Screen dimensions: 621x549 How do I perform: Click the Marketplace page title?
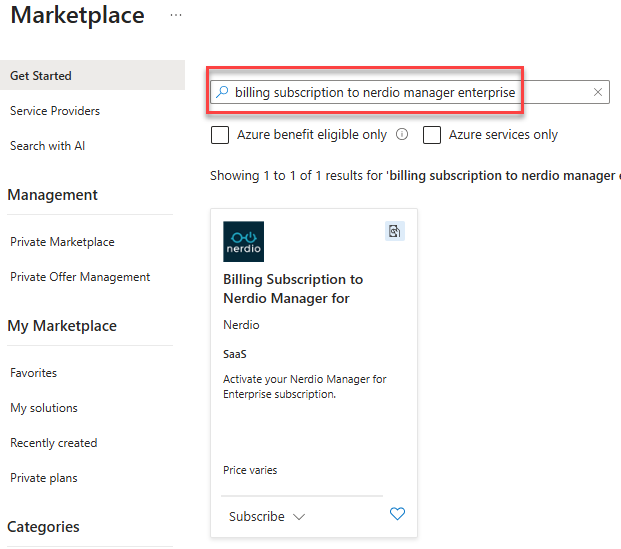[x=78, y=15]
